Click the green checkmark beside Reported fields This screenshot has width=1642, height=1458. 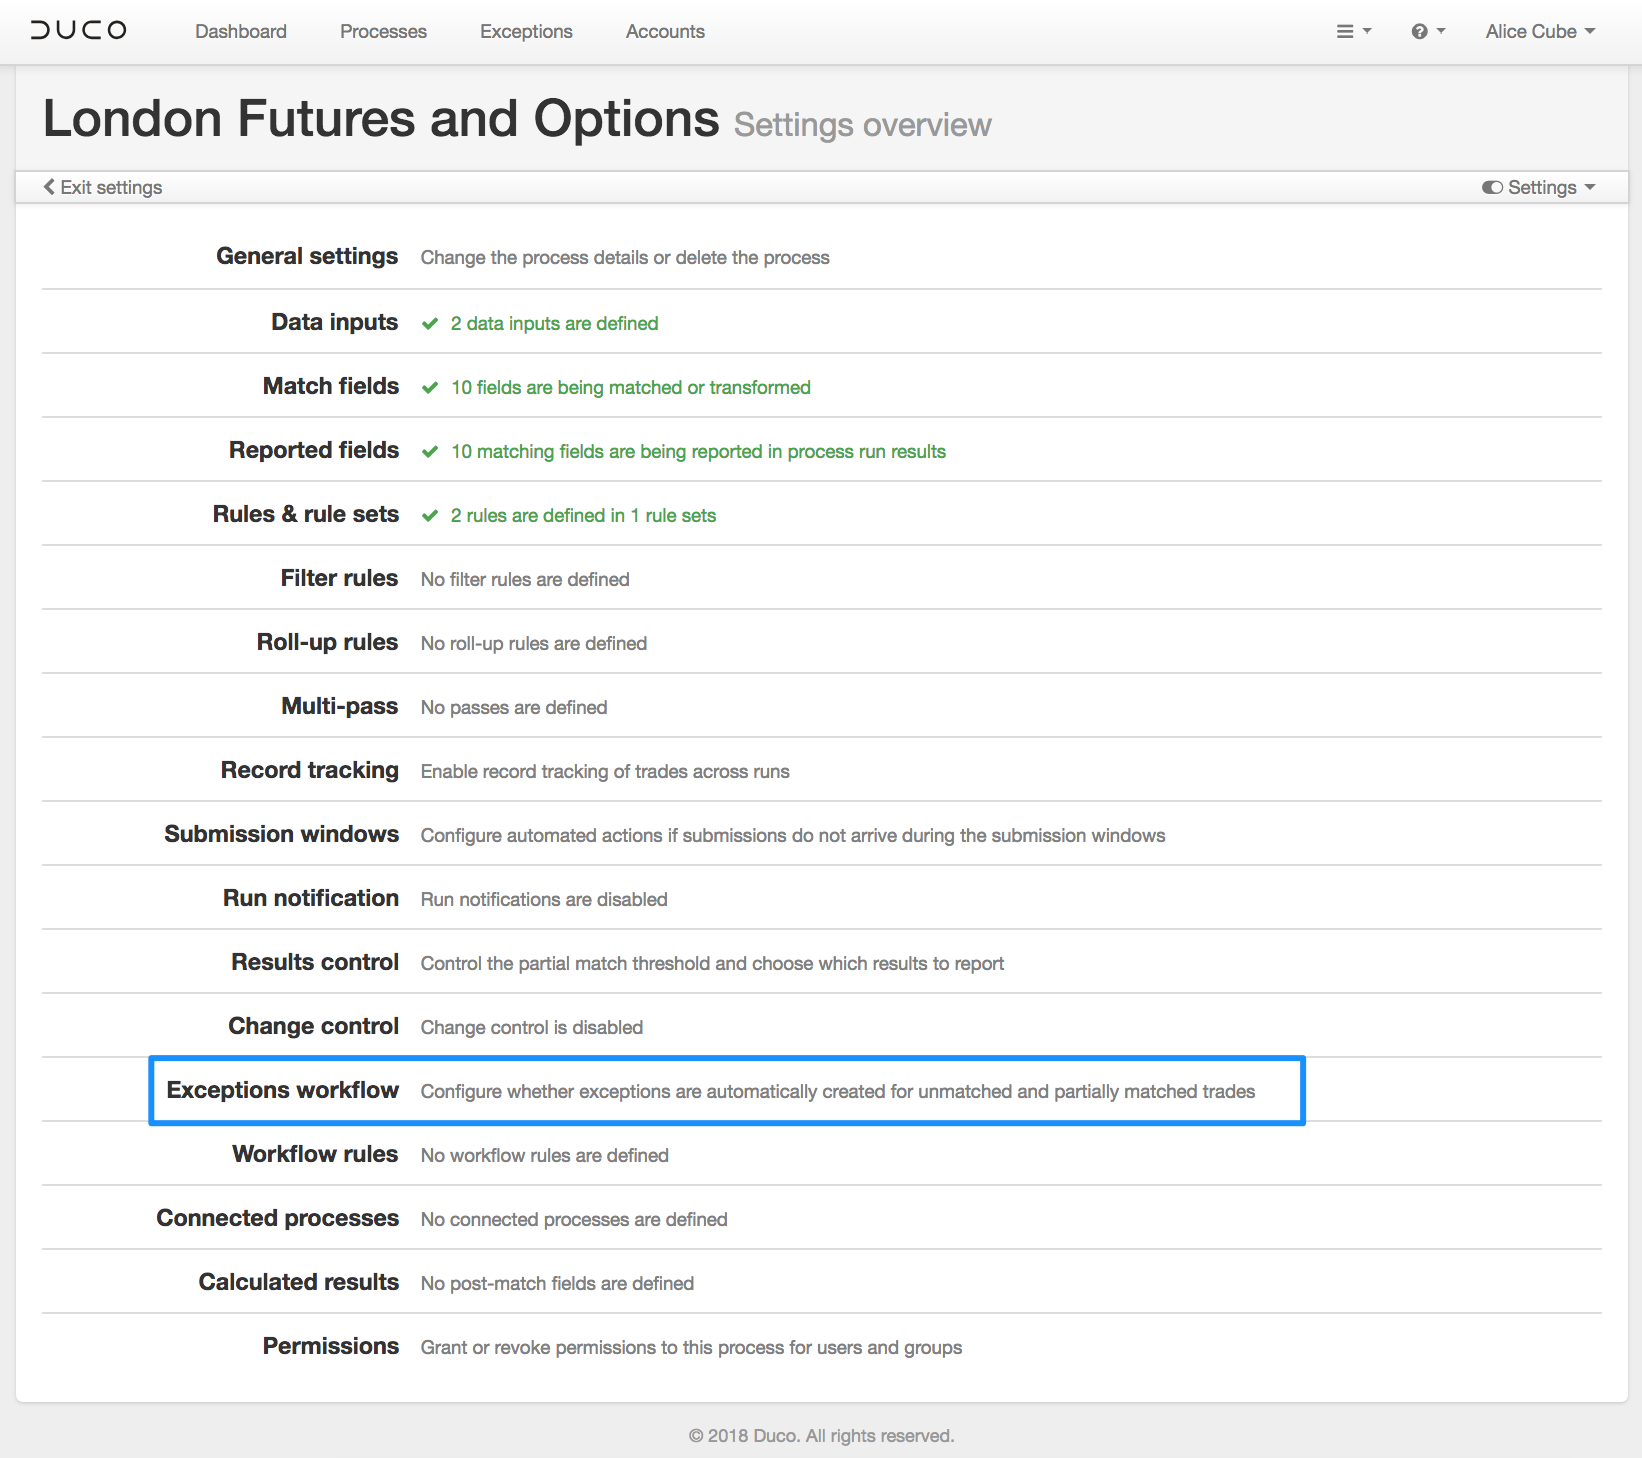pos(430,451)
